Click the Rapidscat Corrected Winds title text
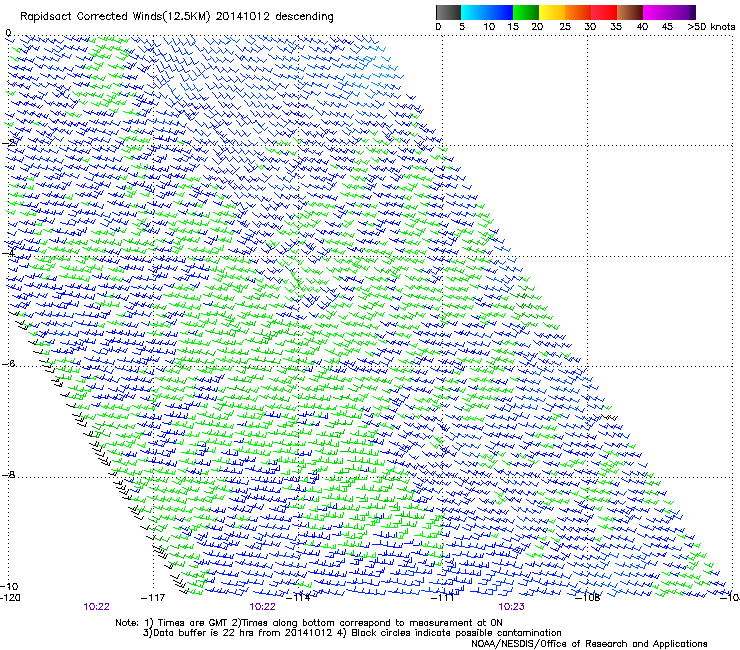Screen dimensions: 740x650 177,17
